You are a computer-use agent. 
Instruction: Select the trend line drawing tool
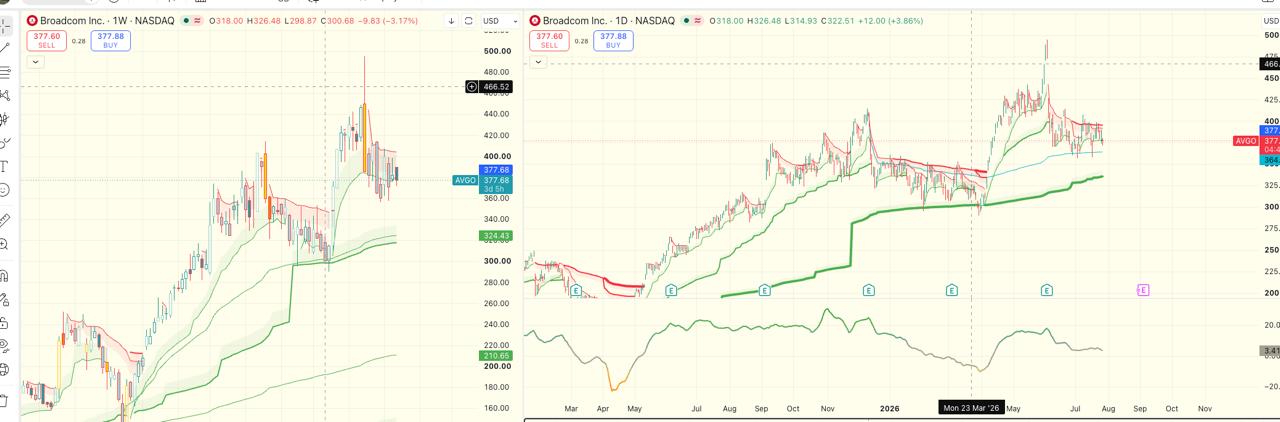click(5, 46)
